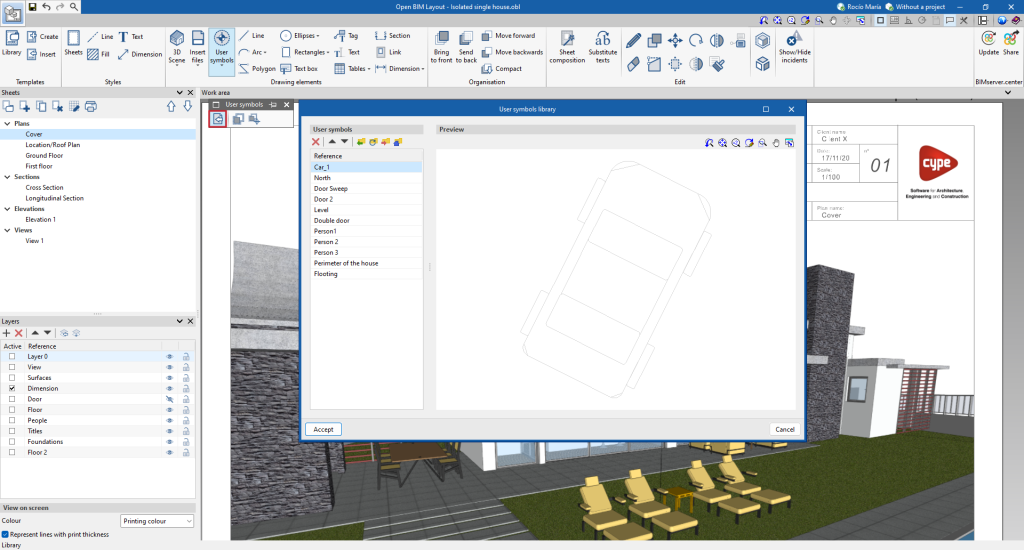The image size is (1024, 550).
Task: Open the Printing colour dropdown
Action: click(157, 521)
